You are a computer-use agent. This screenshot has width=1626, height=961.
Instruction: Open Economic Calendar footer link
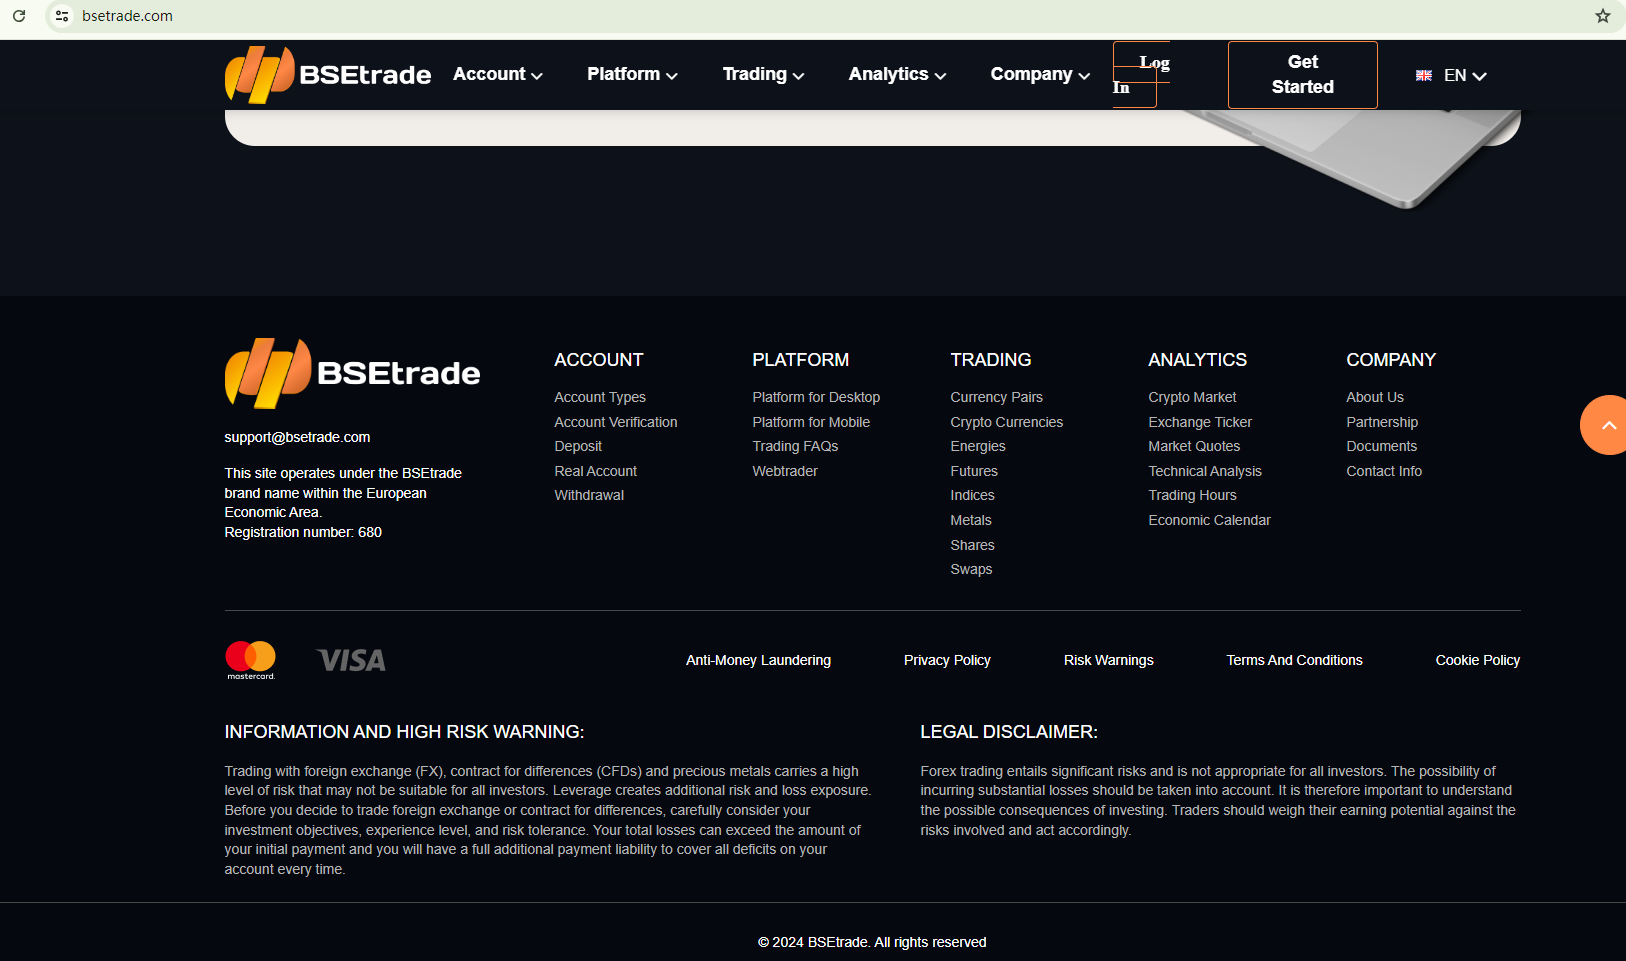click(1209, 520)
